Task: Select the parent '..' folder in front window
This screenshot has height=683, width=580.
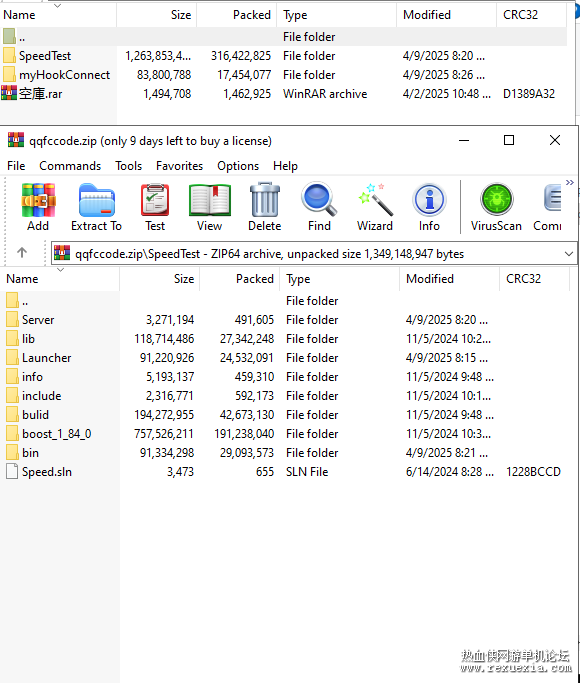Action: click(x=12, y=301)
